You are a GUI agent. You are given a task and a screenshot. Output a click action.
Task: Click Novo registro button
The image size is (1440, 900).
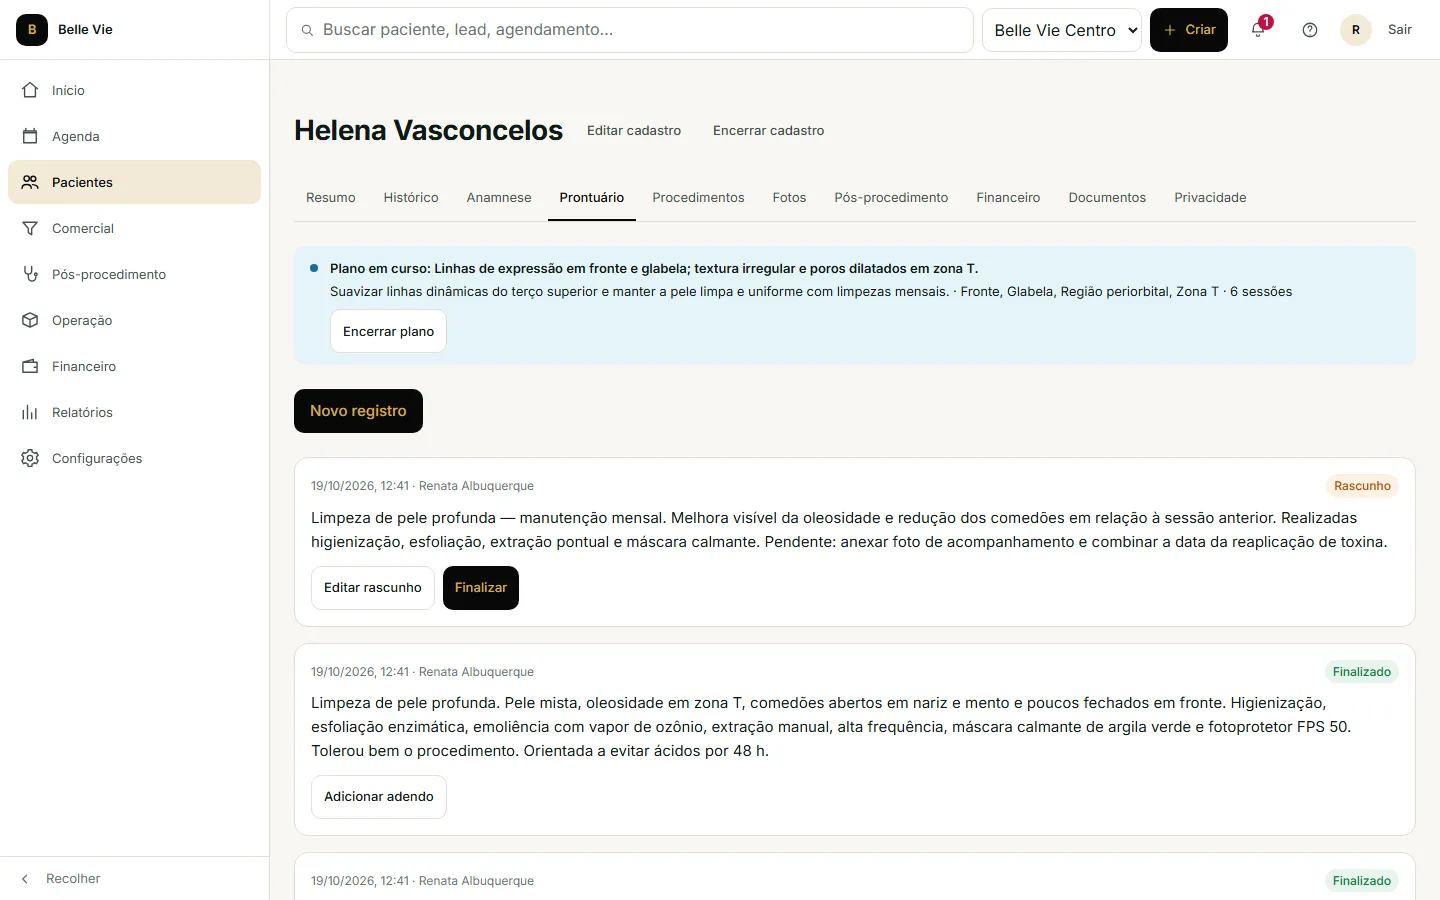[358, 411]
